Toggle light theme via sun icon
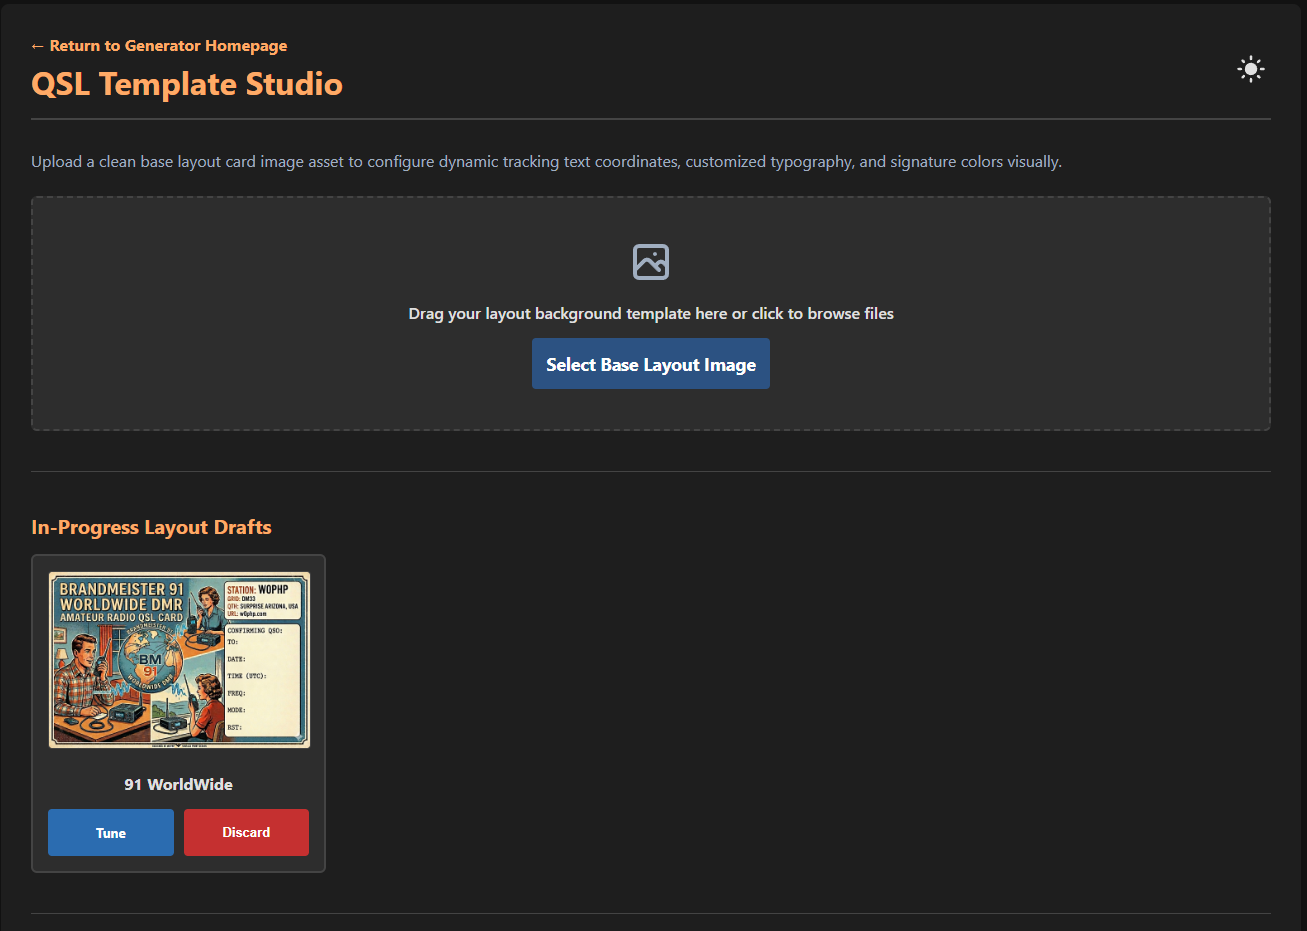1307x931 pixels. 1250,69
